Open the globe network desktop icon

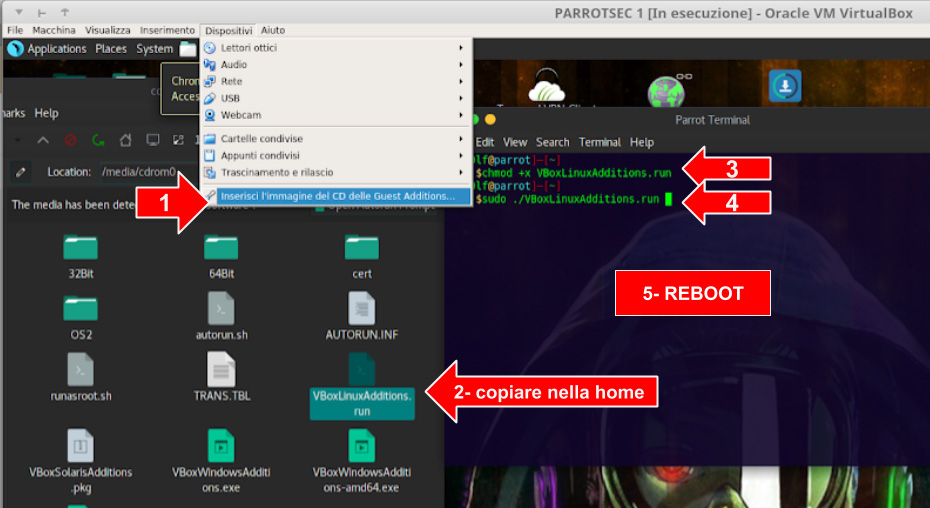click(668, 90)
